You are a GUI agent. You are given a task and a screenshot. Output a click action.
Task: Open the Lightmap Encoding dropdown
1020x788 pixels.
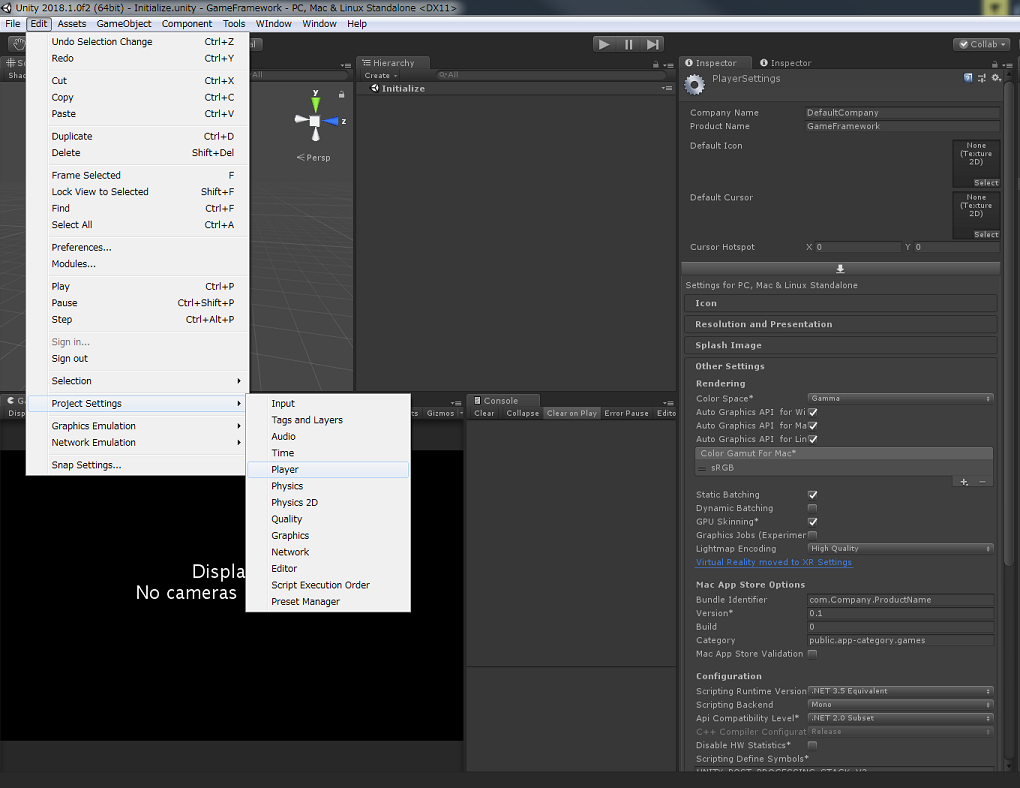pyautogui.click(x=900, y=549)
